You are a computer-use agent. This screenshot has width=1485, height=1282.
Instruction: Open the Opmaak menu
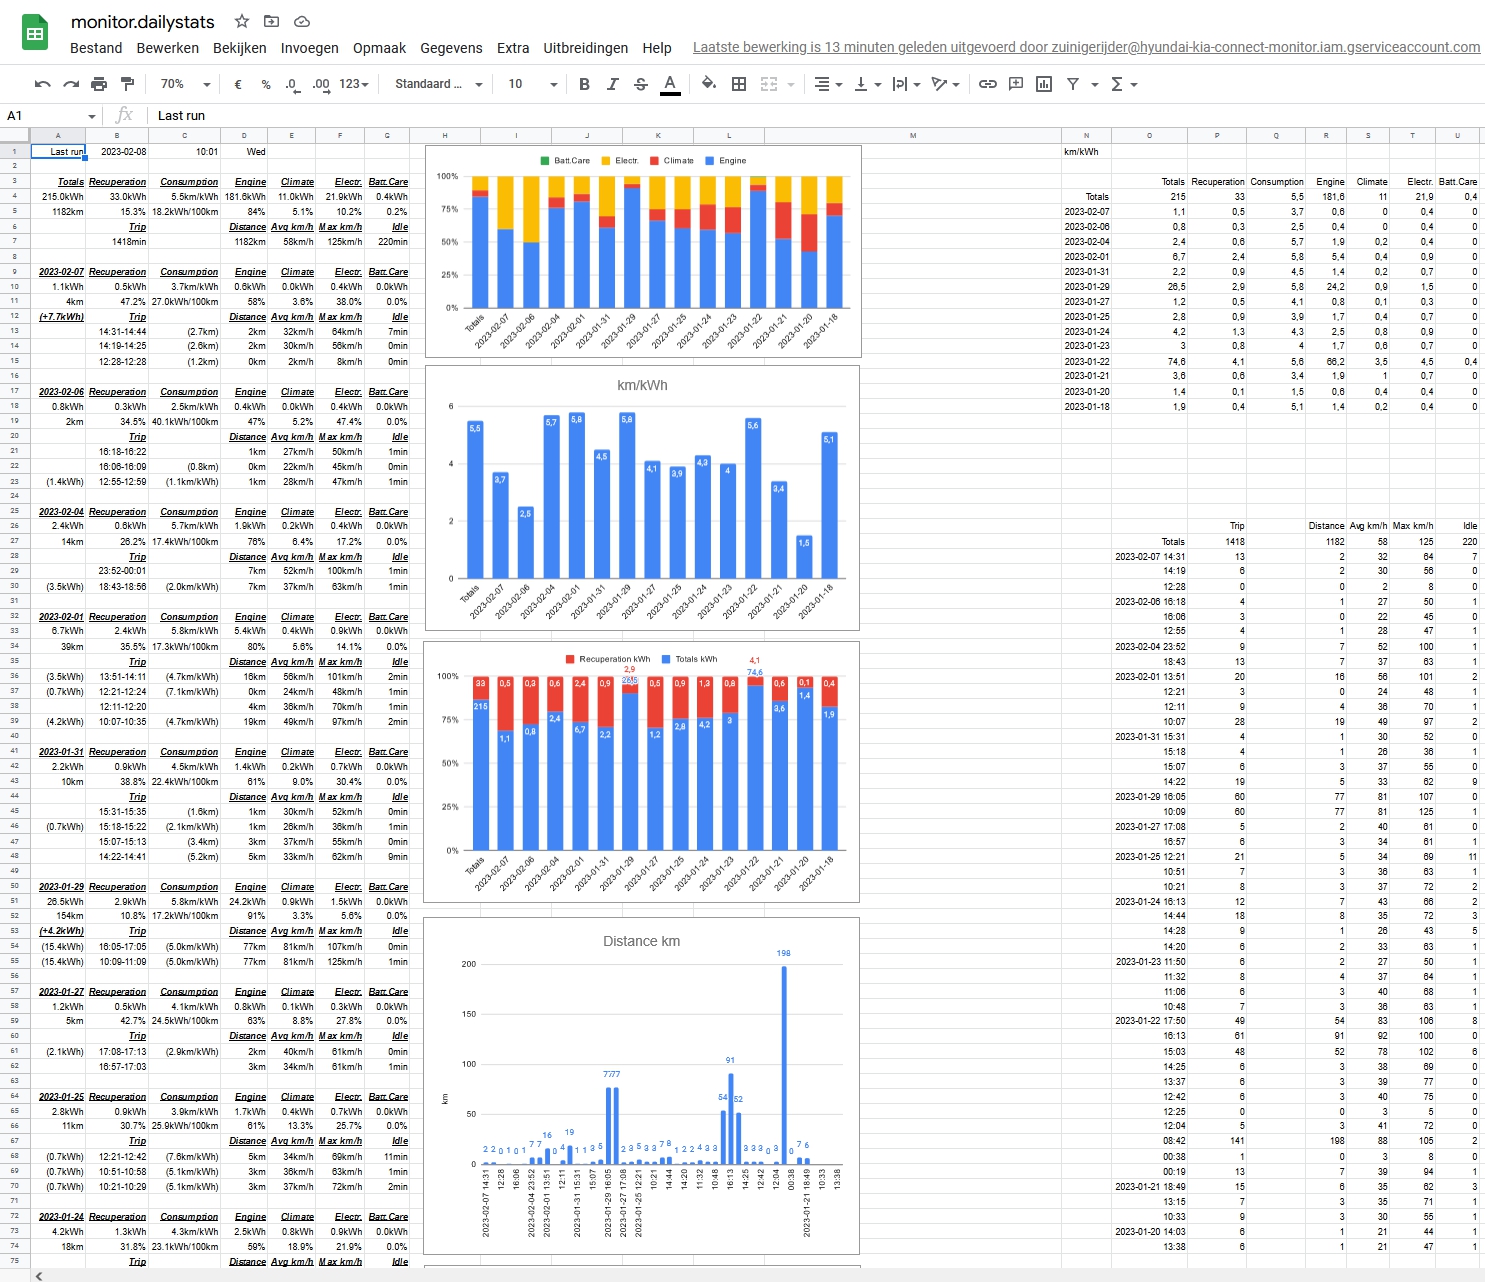pos(380,48)
